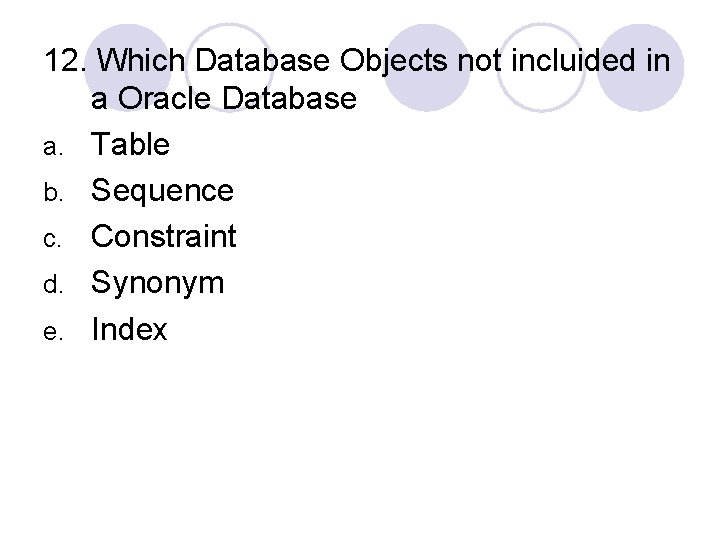
Task: Pick the "Constraint" answer option
Action: pyautogui.click(x=164, y=237)
